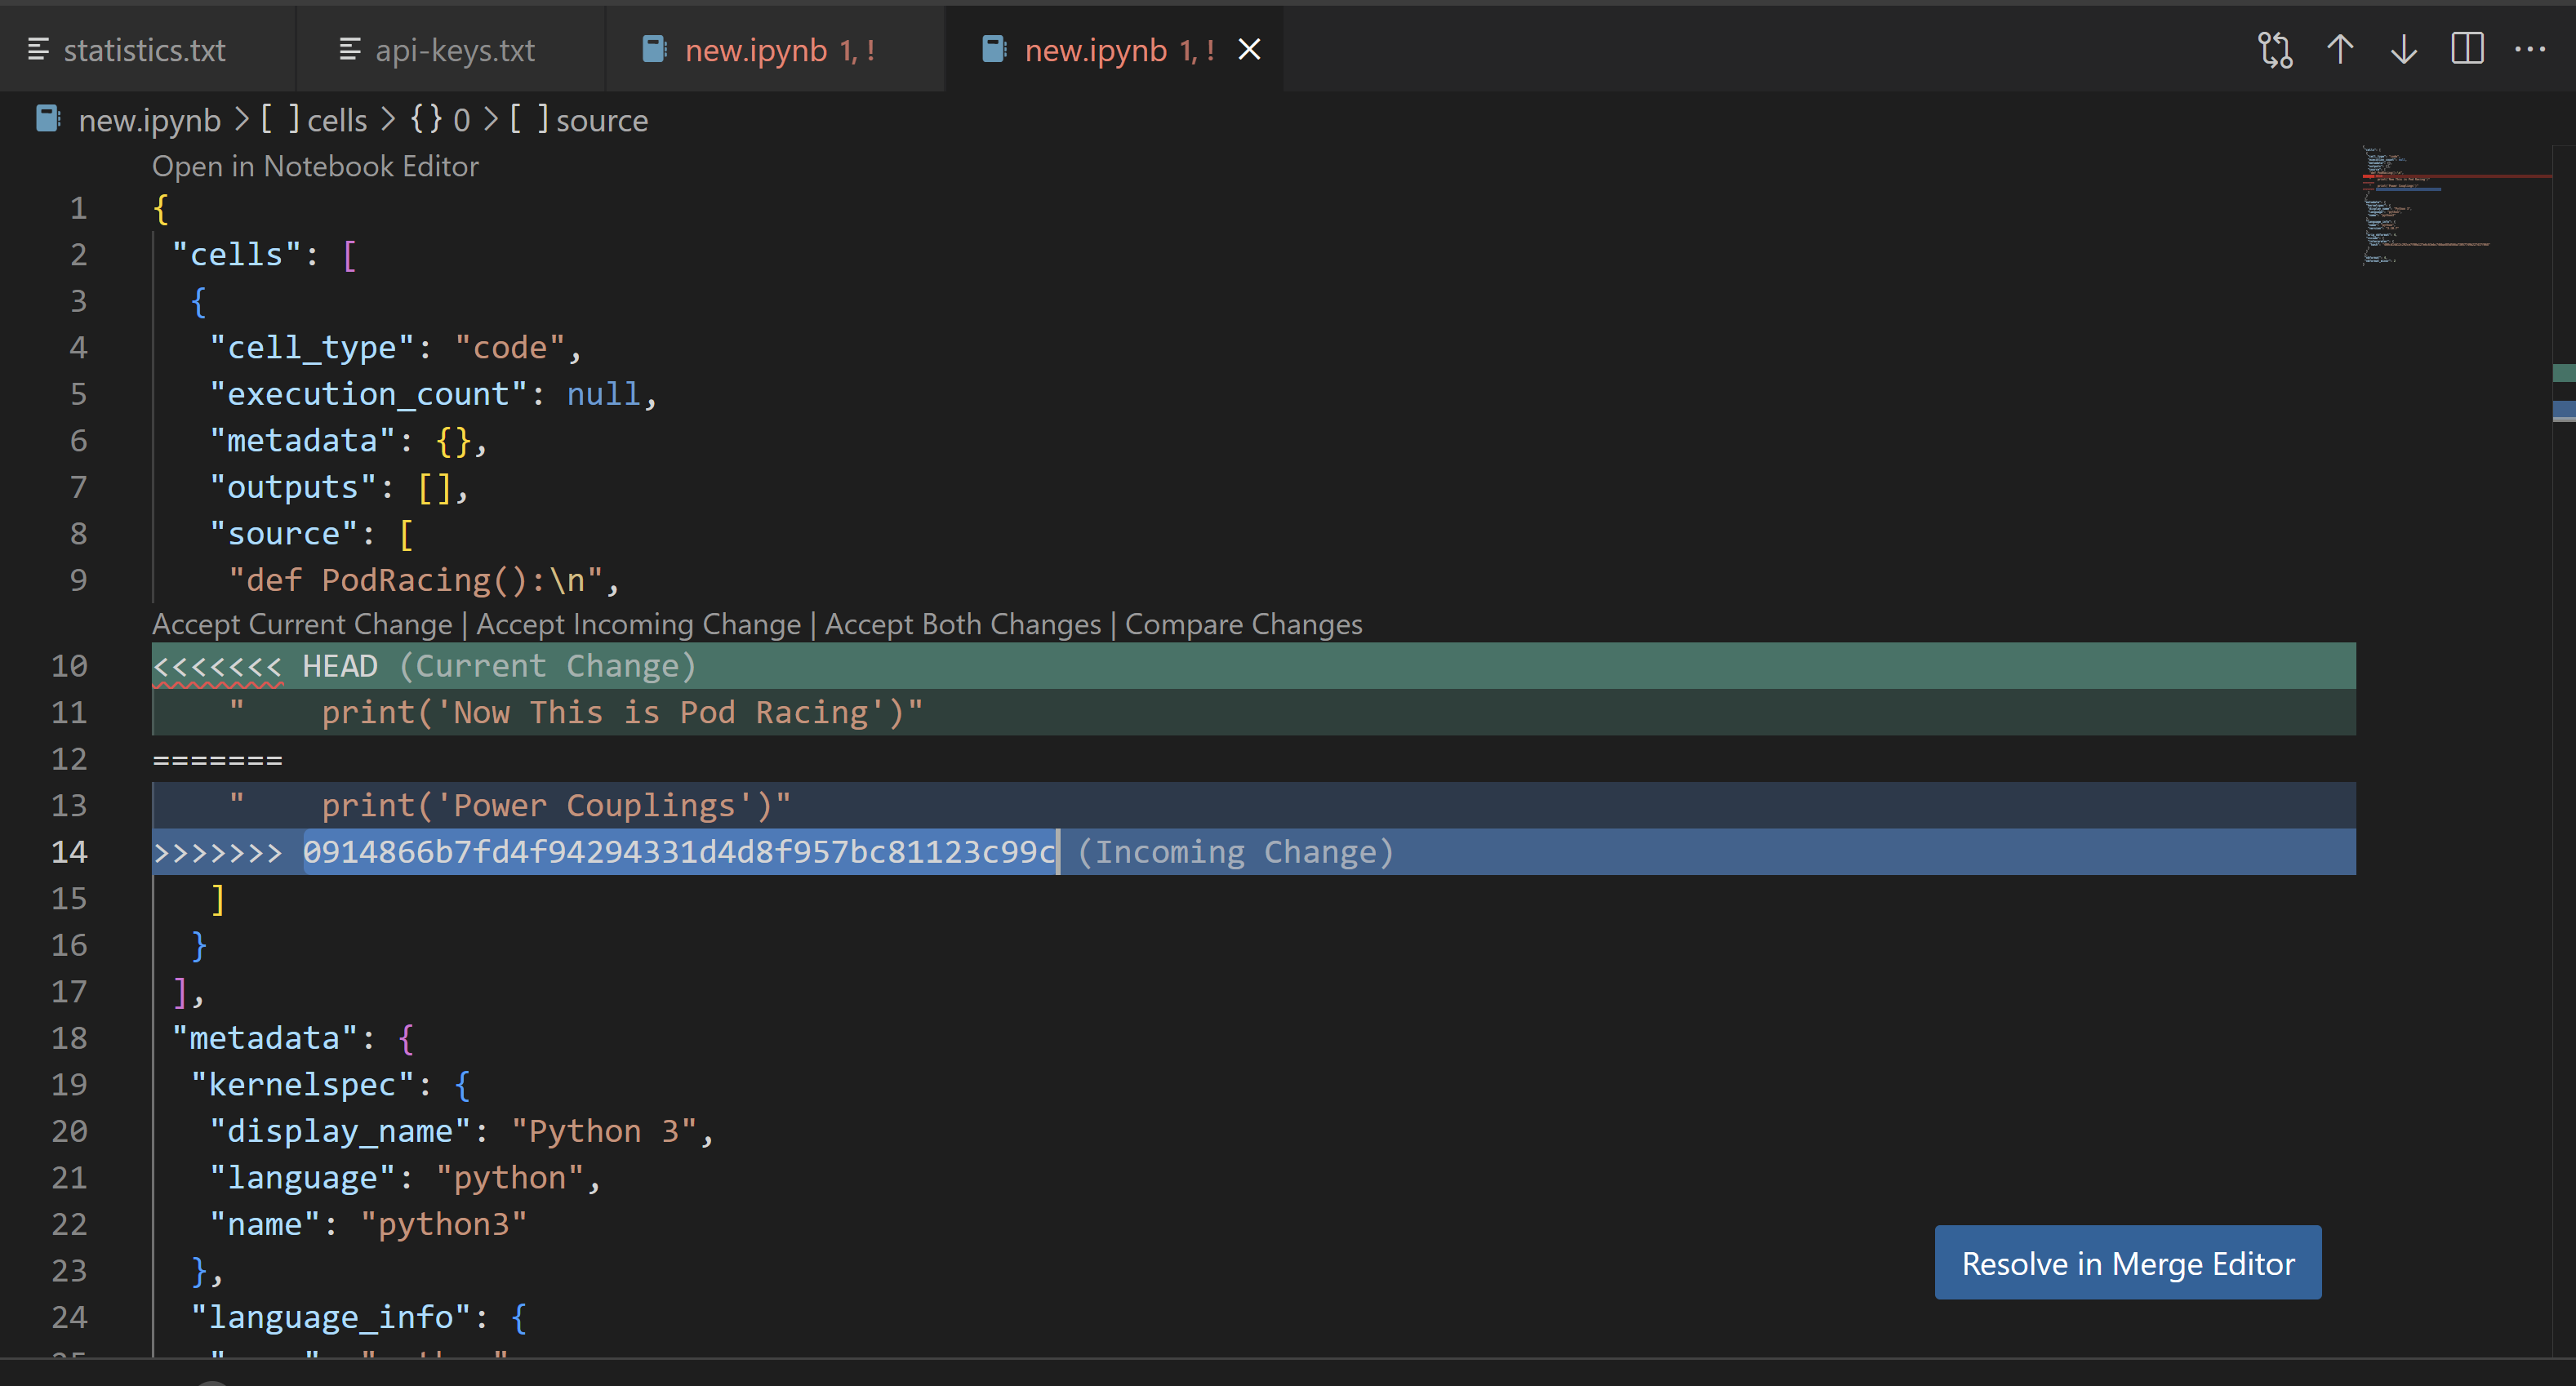The image size is (2576, 1386).
Task: Click Resolve in Merge Editor button
Action: click(2127, 1263)
